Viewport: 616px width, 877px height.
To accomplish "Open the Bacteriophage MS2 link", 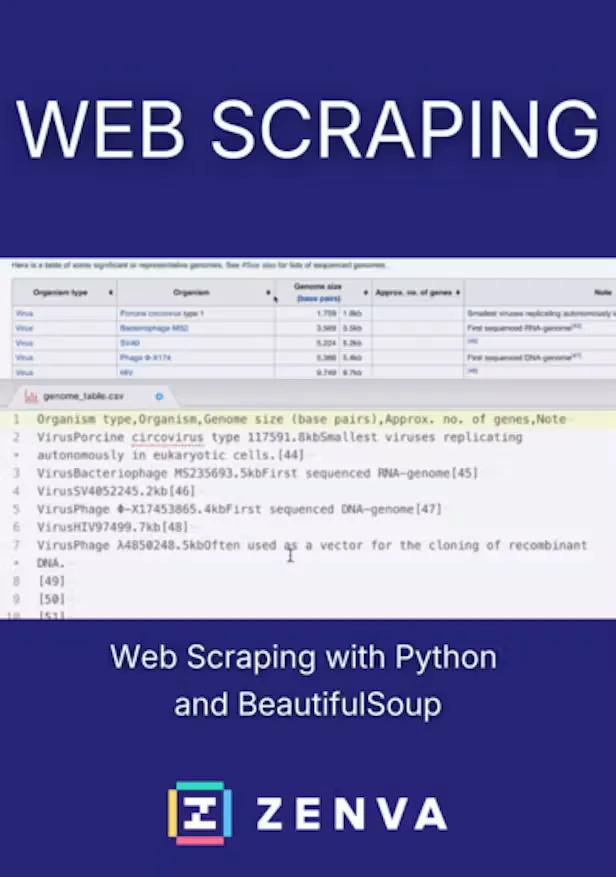I will [x=154, y=328].
